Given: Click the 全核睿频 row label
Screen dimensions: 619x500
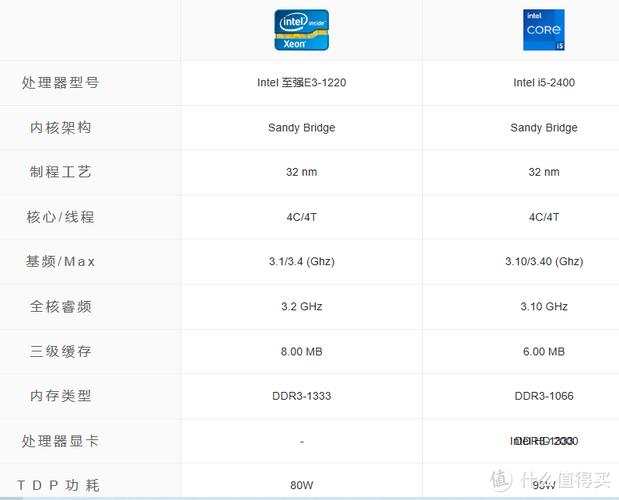Looking at the screenshot, I should [x=60, y=307].
